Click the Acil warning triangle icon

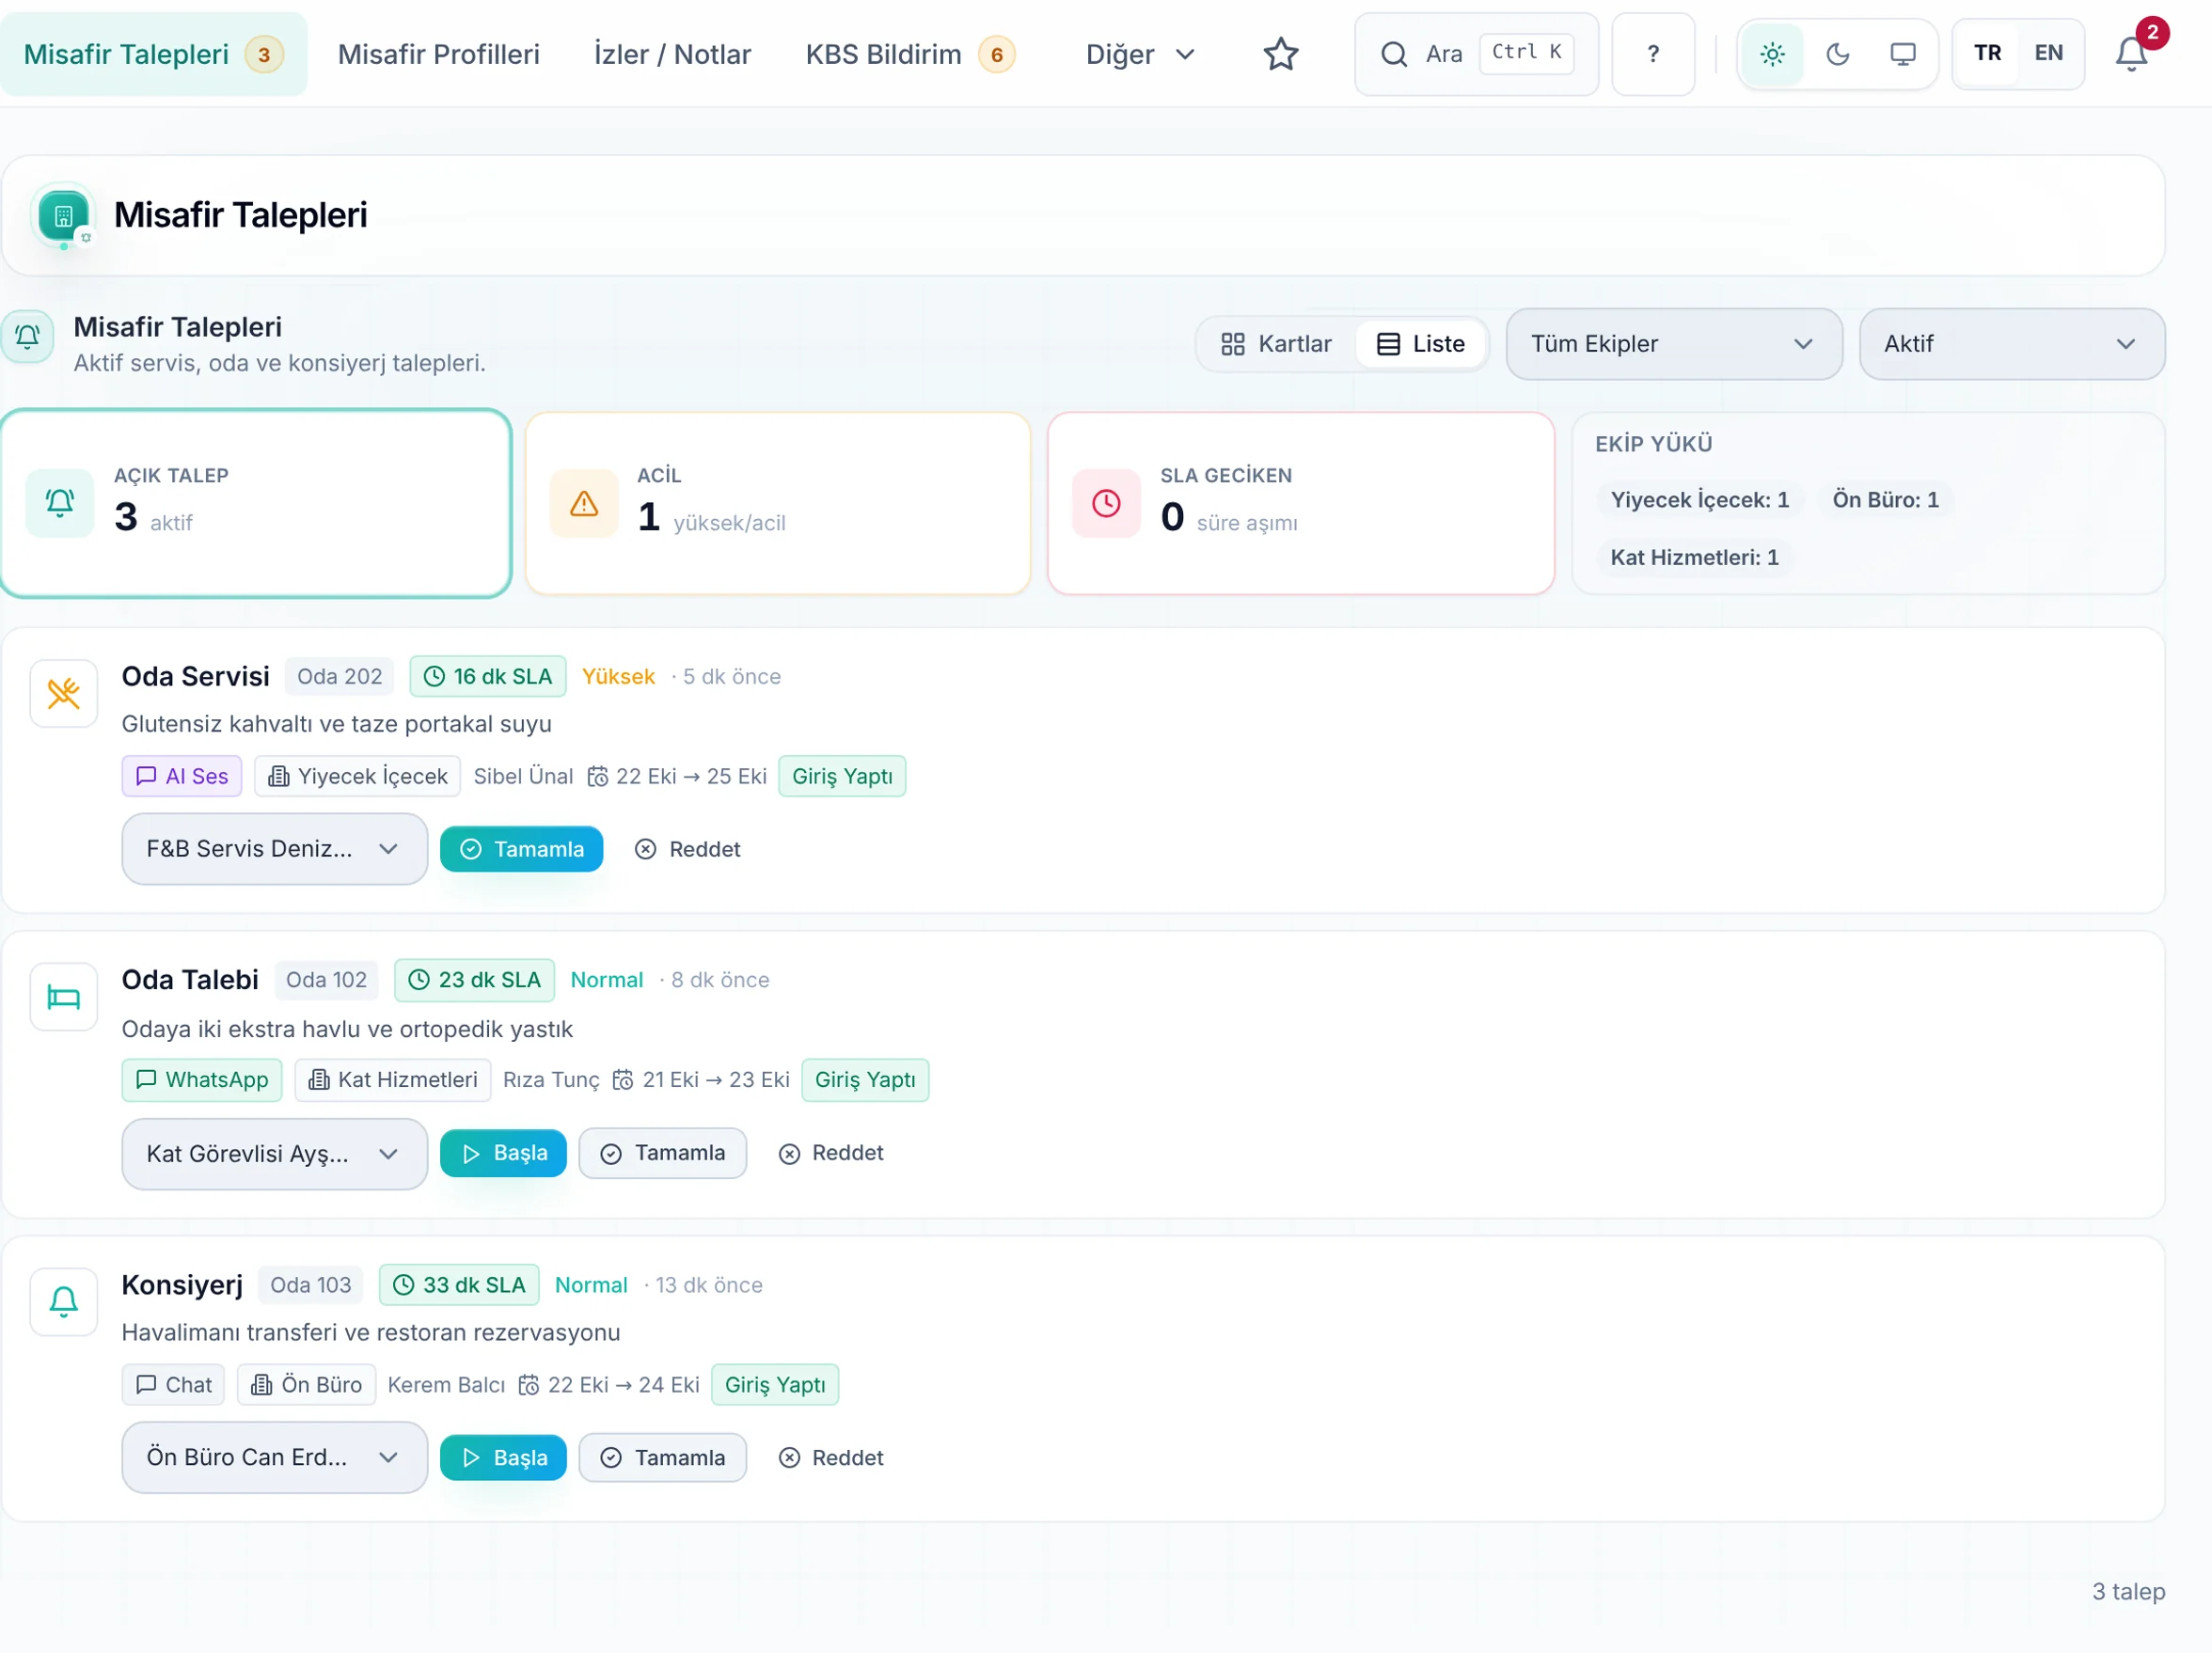click(584, 503)
